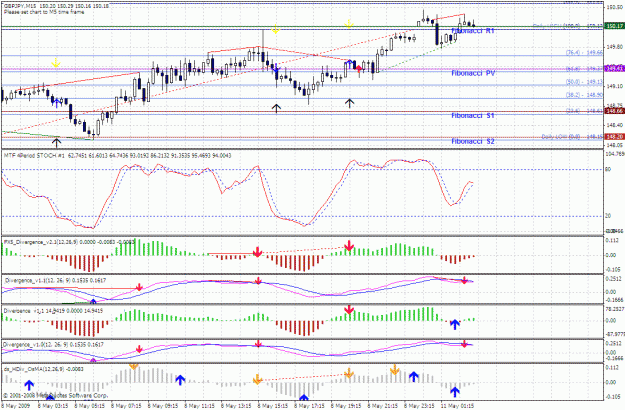Select the (38.2) - 148.90 retracement label
The image size is (625, 410).
[x=584, y=95]
